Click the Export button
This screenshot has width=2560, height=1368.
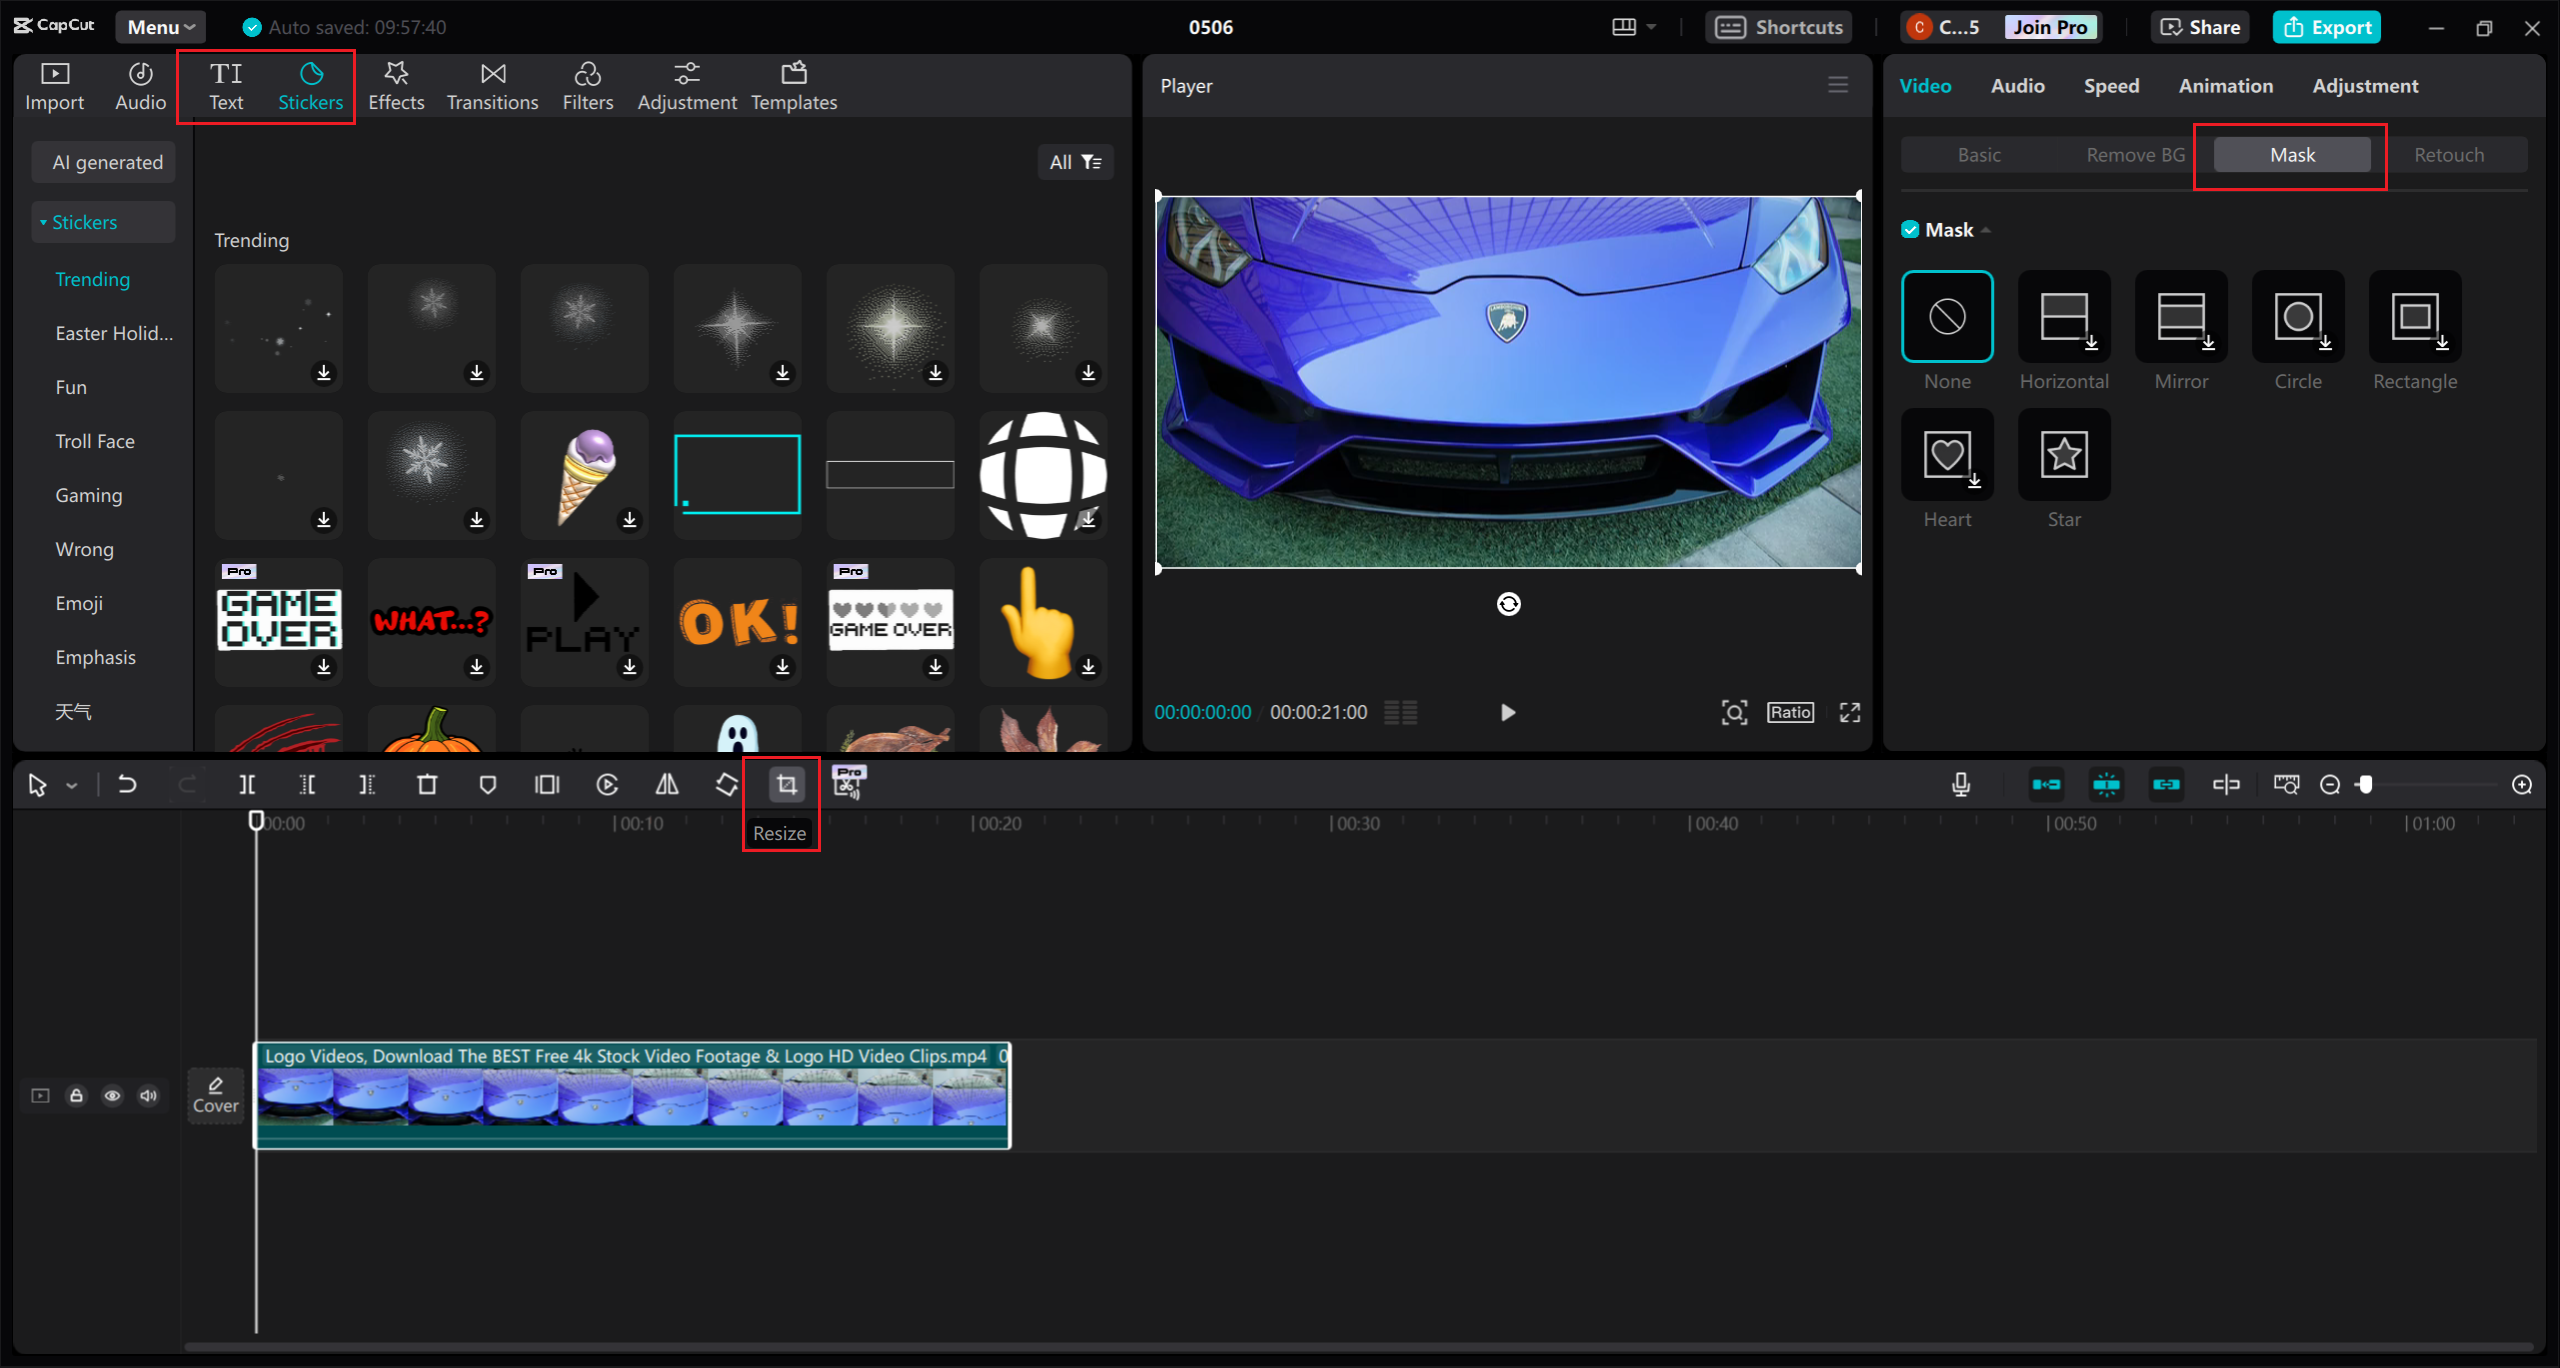tap(2326, 27)
